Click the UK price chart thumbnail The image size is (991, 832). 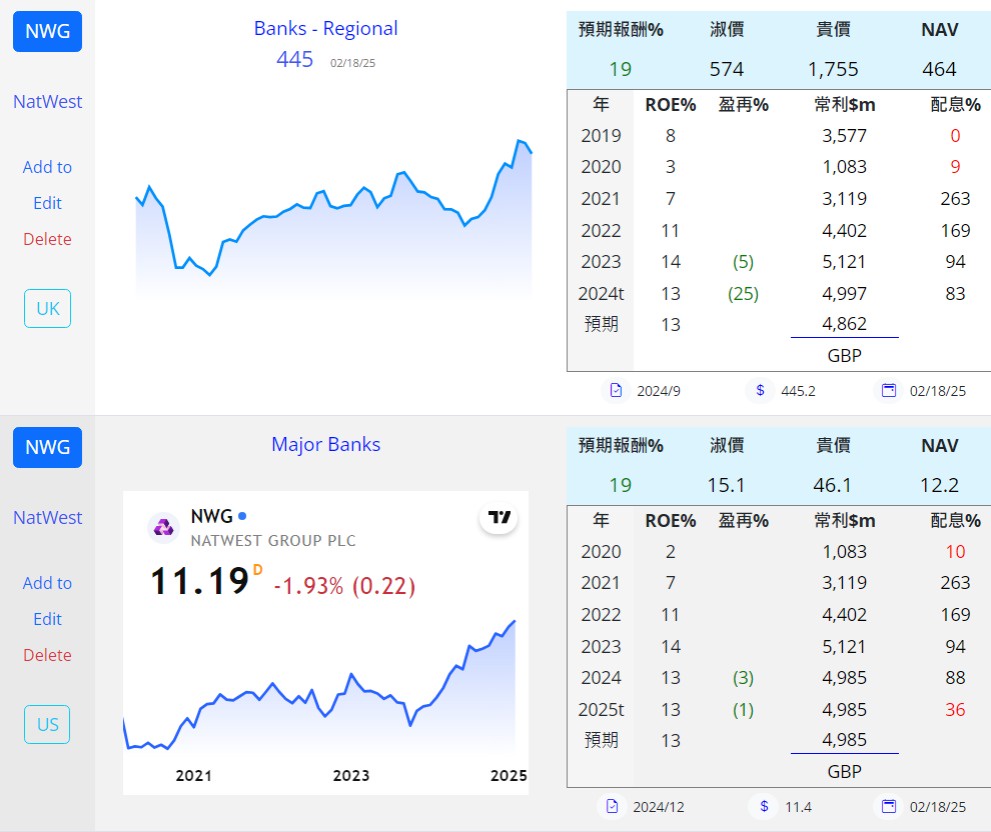334,217
